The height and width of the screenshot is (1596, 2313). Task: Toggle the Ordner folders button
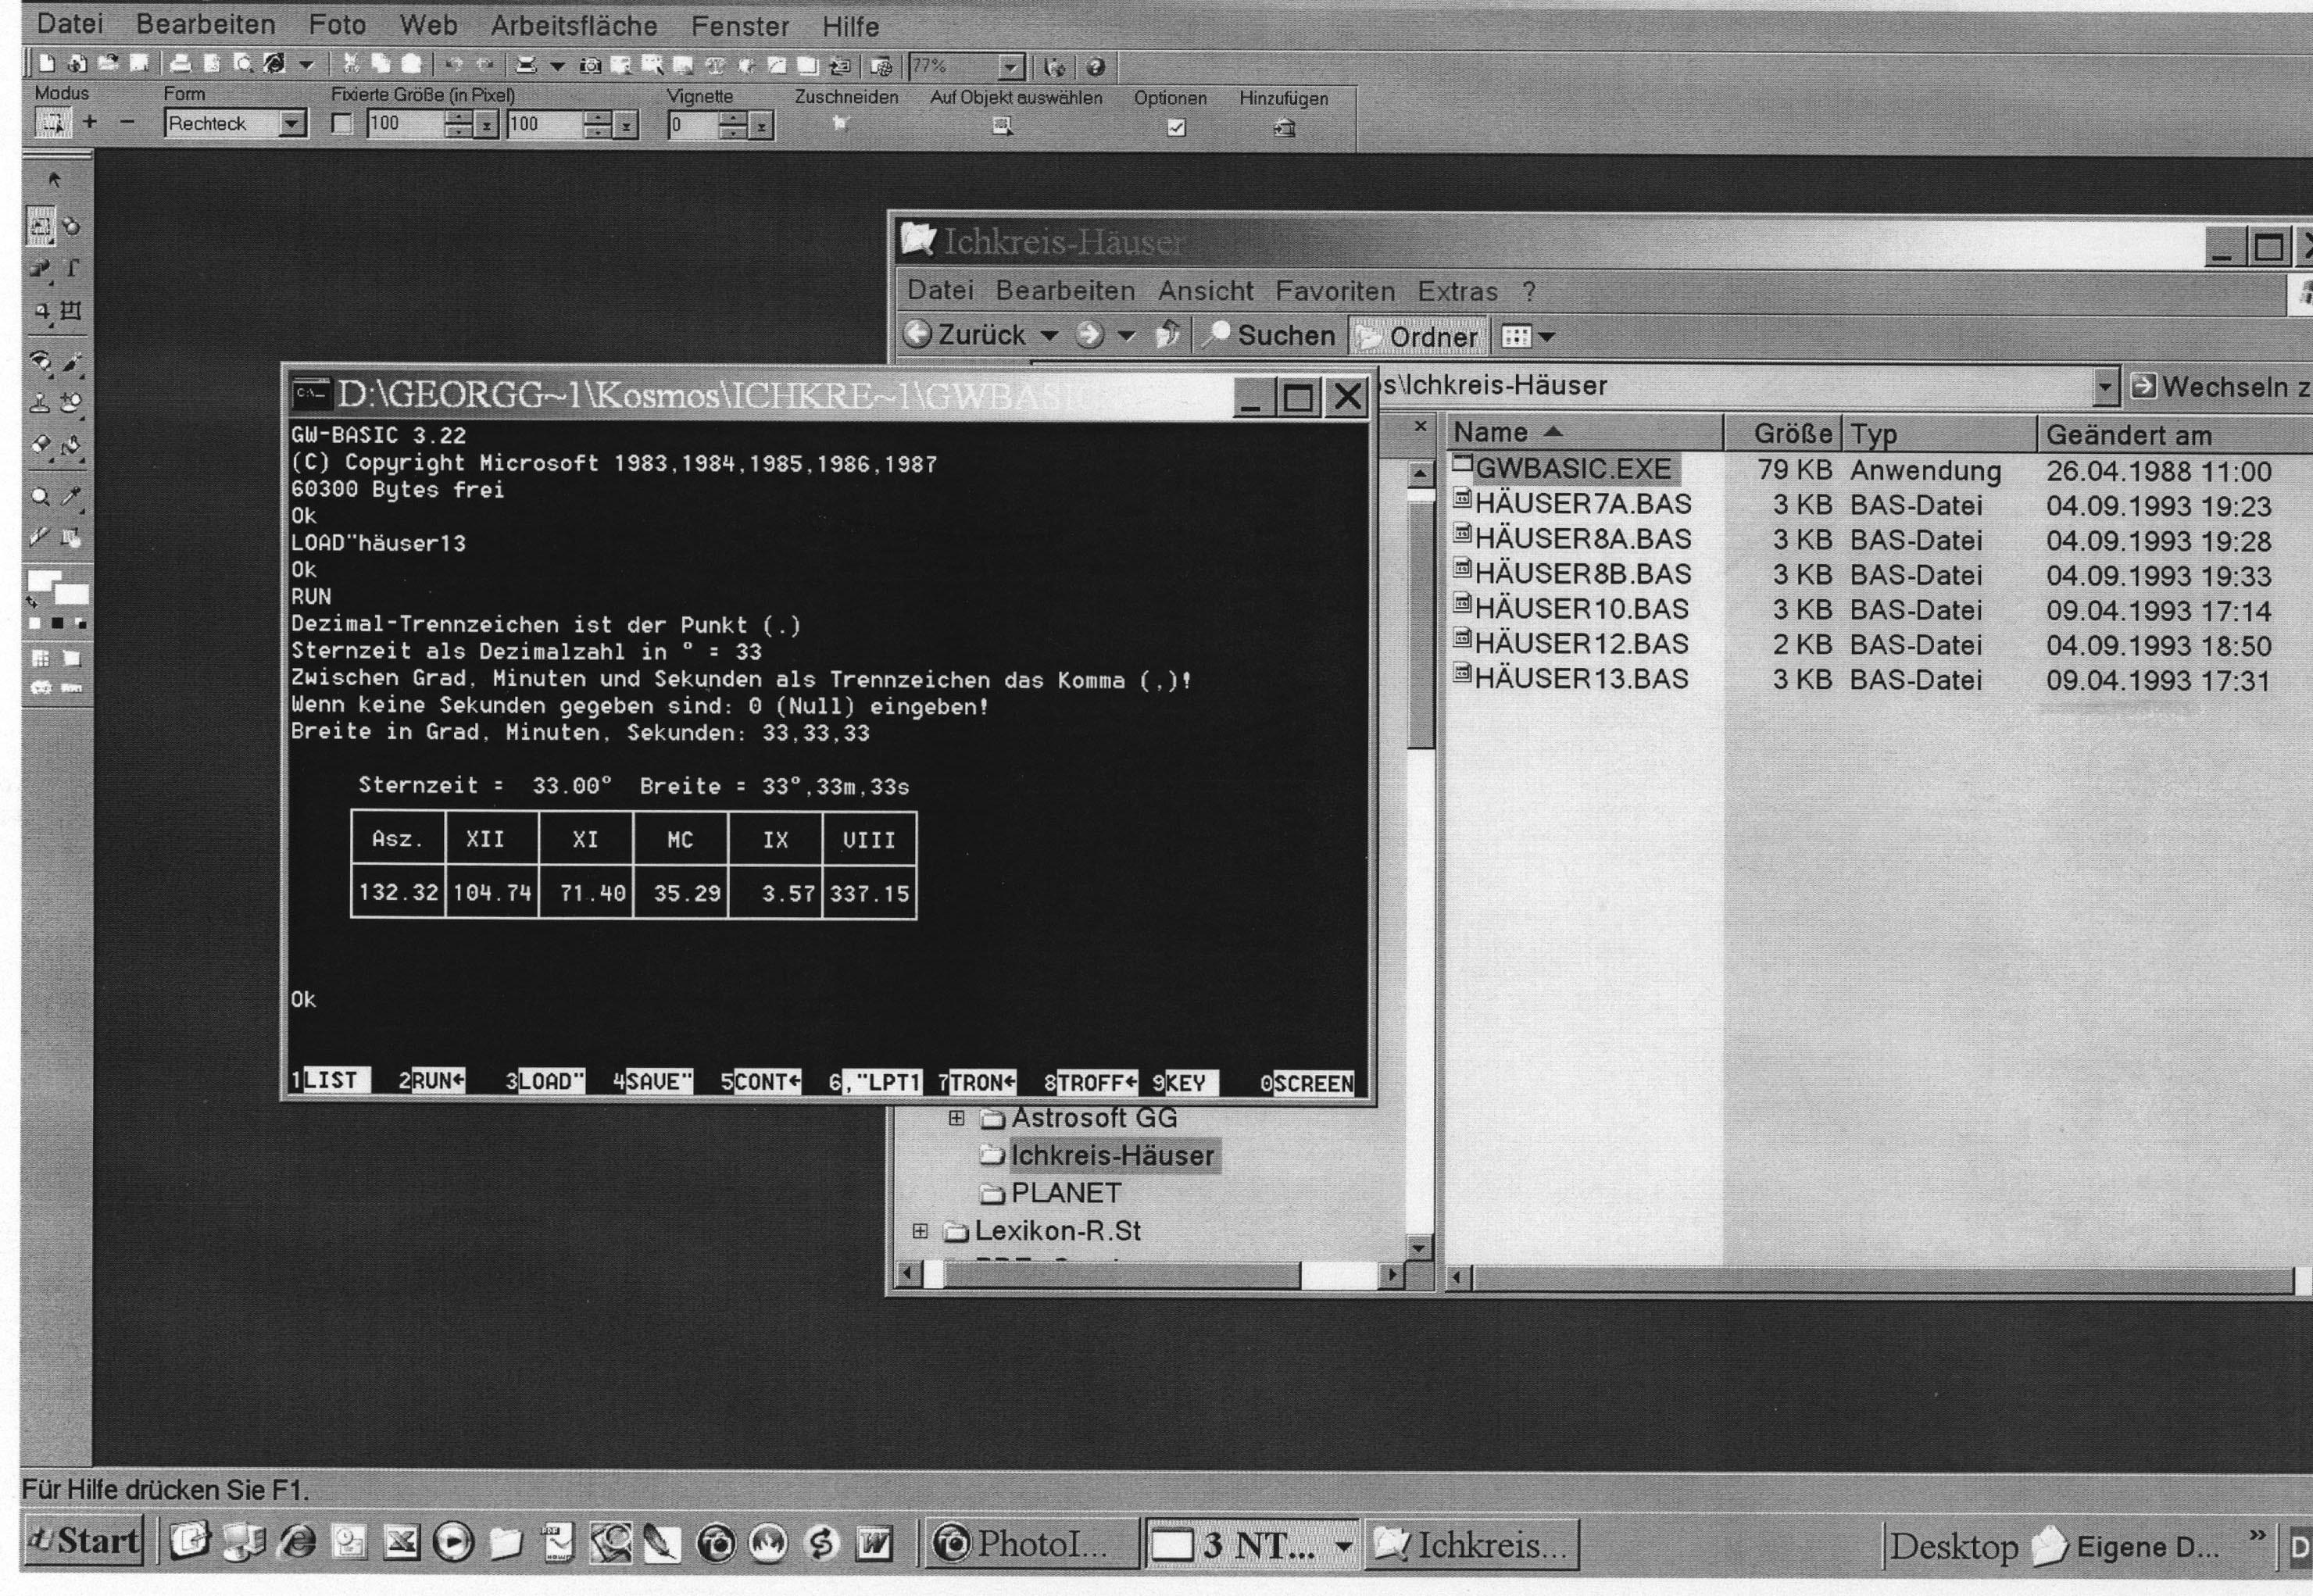tap(1419, 337)
